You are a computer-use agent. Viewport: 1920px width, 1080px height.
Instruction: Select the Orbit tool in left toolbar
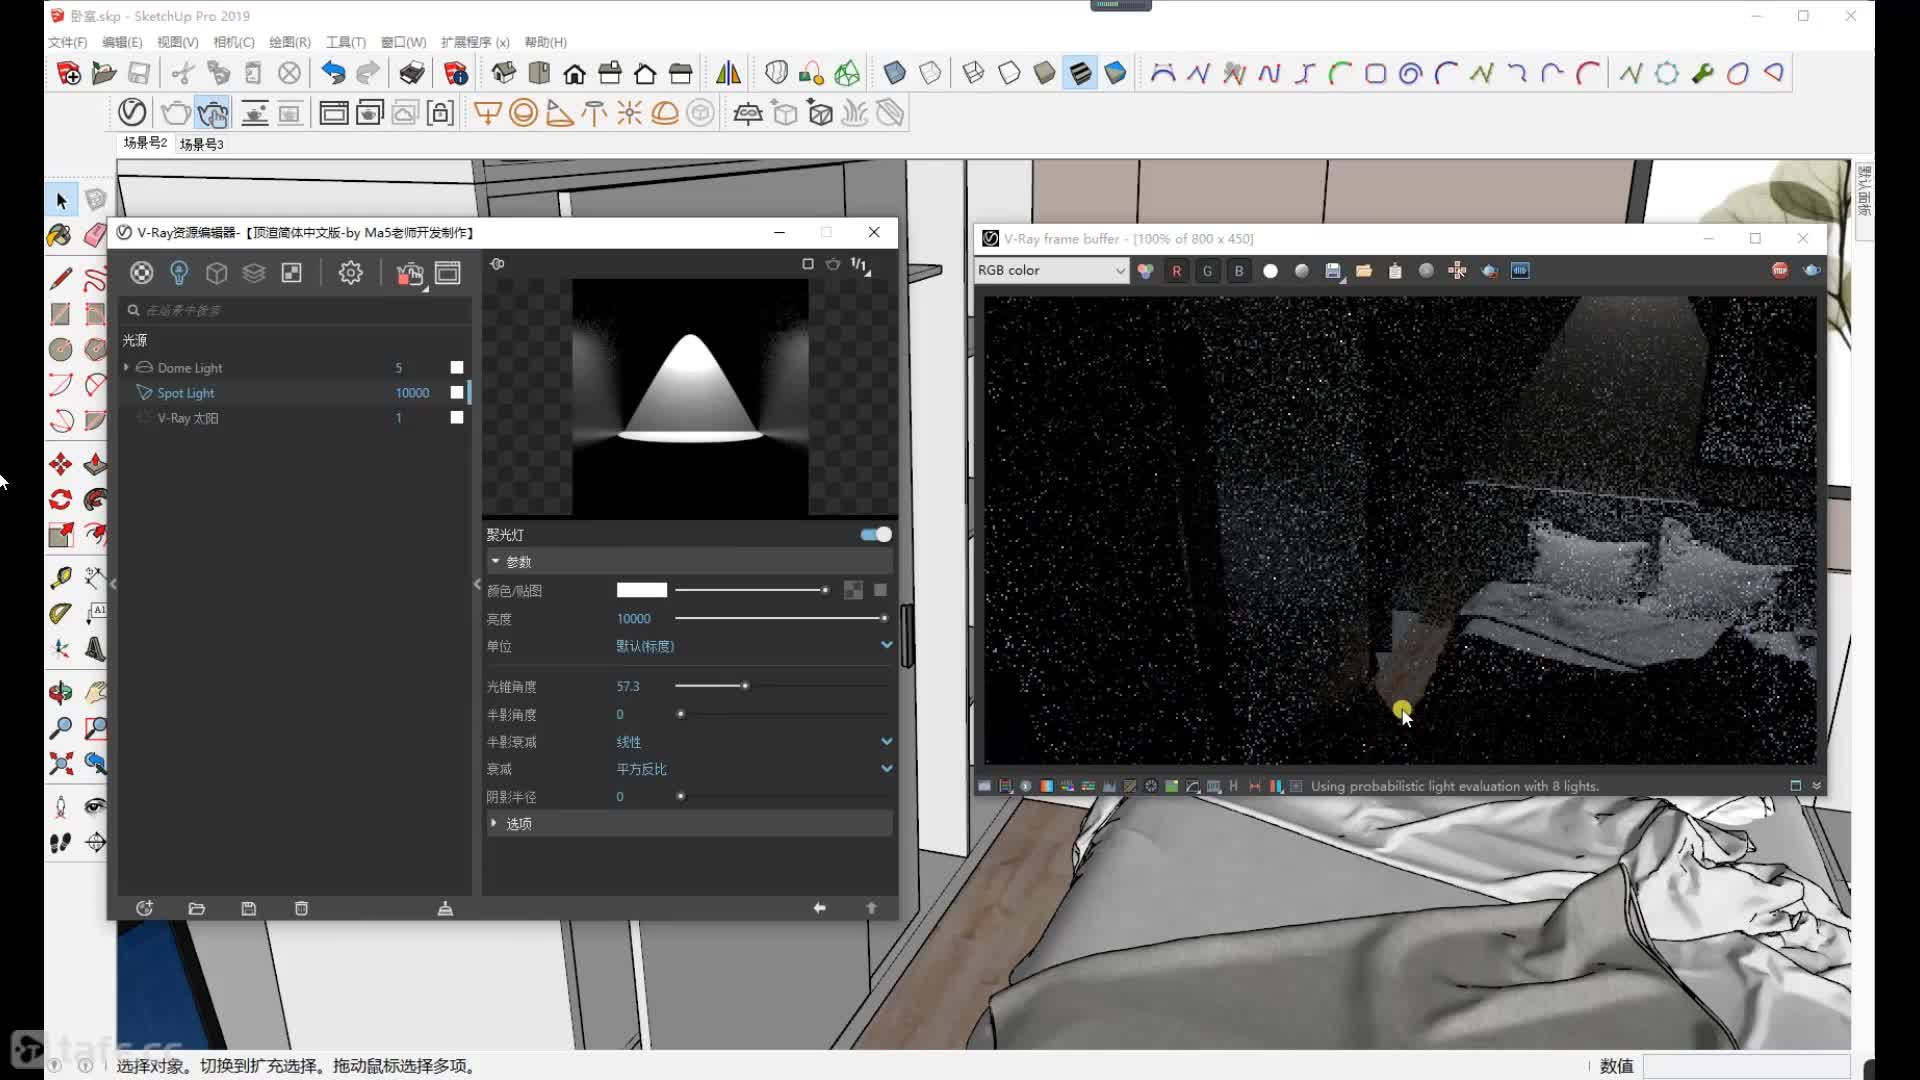61,691
